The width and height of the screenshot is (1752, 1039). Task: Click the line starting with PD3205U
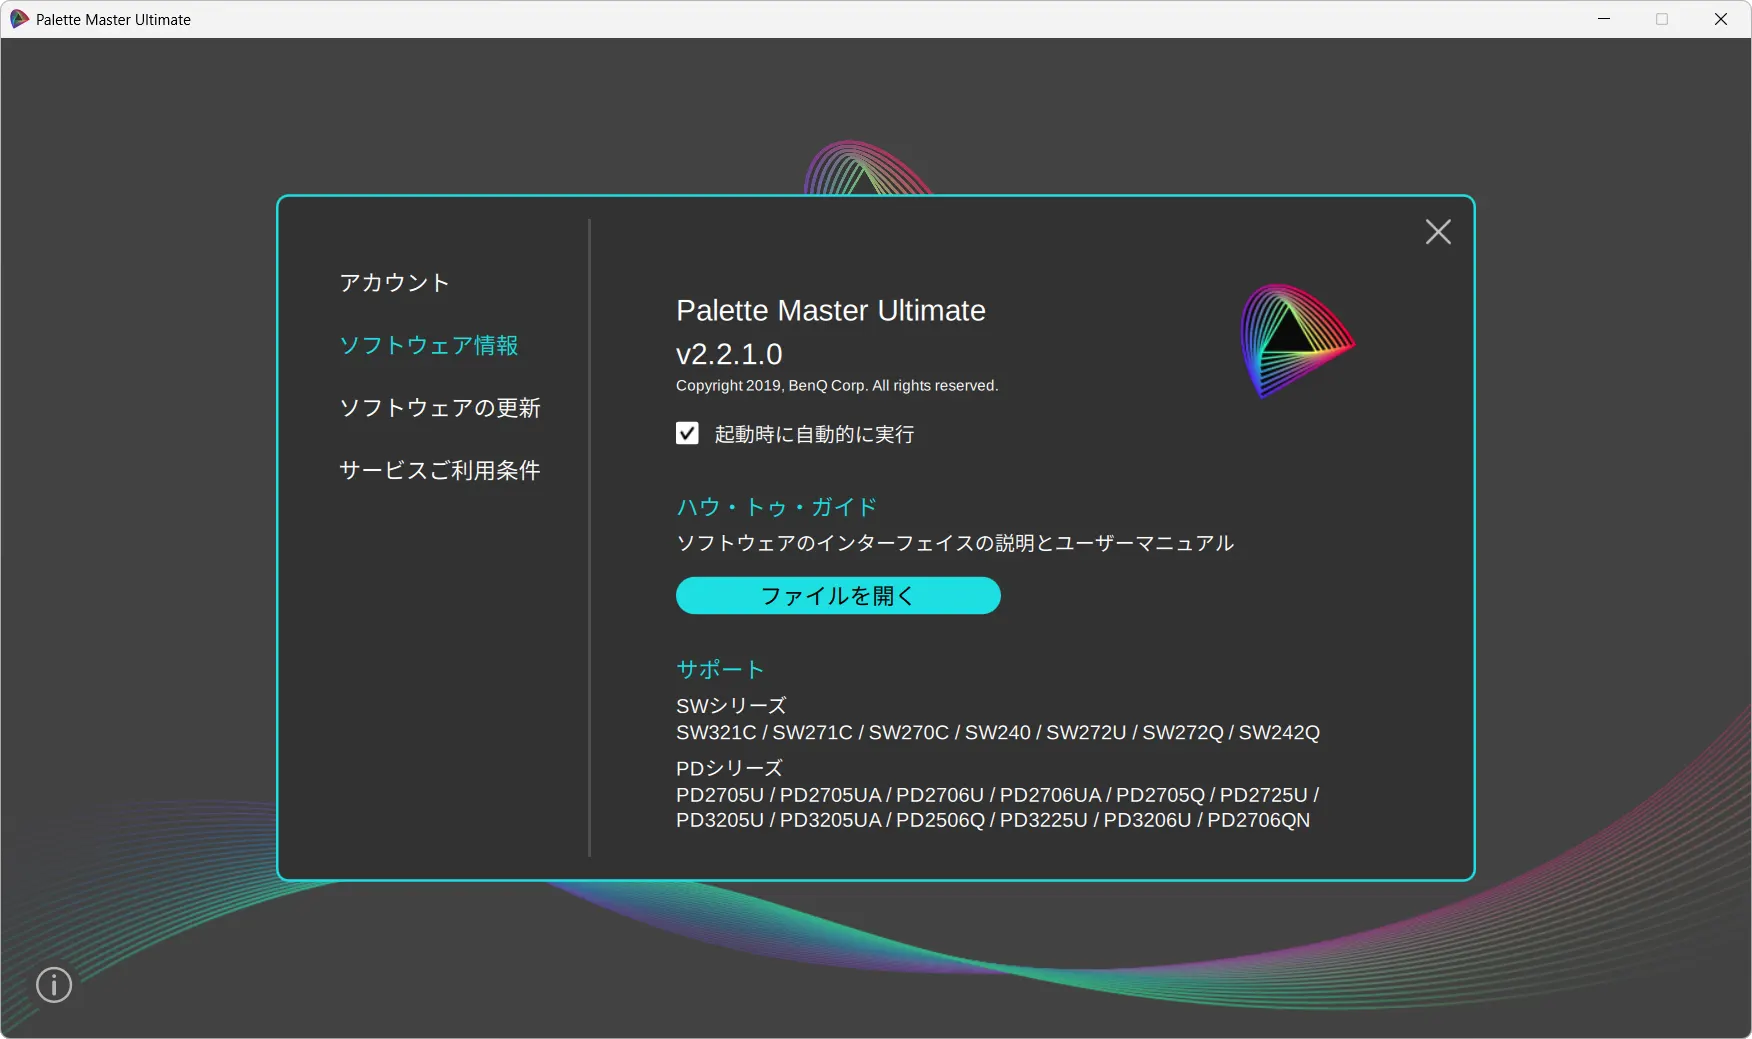tap(993, 820)
